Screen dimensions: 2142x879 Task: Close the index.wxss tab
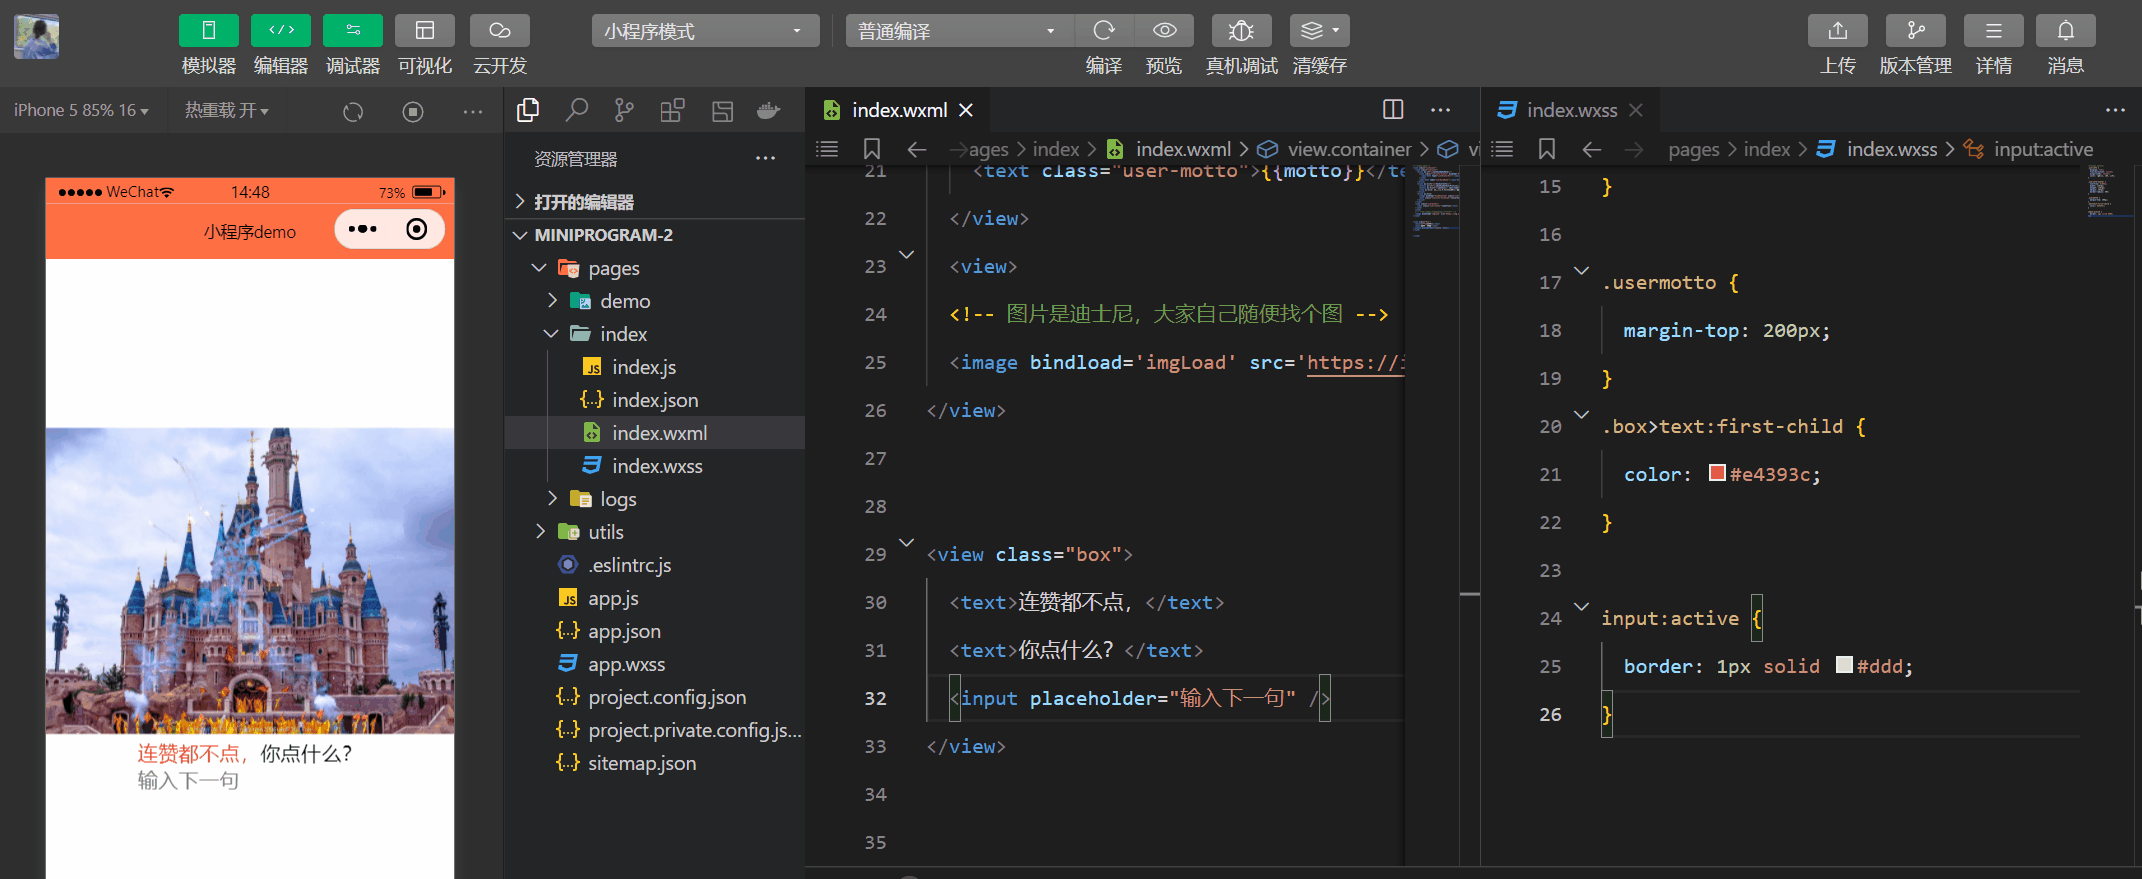pyautogui.click(x=1636, y=110)
